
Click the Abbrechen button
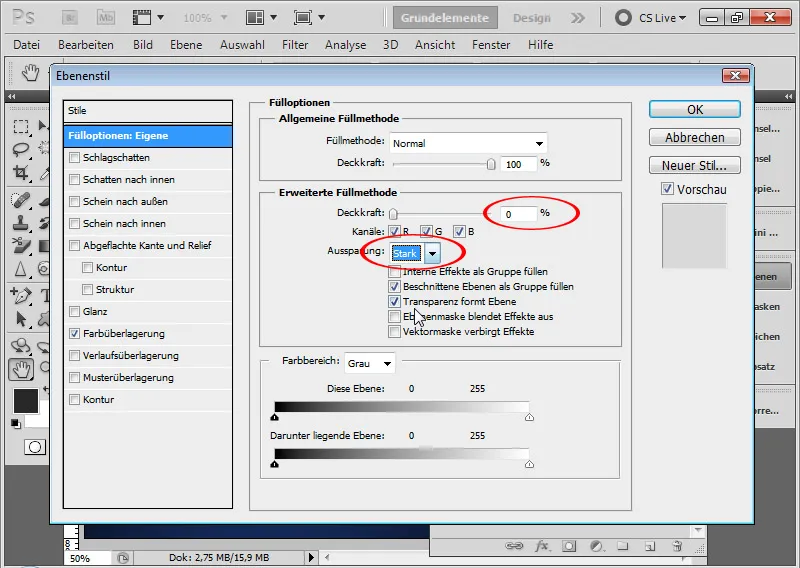[695, 137]
